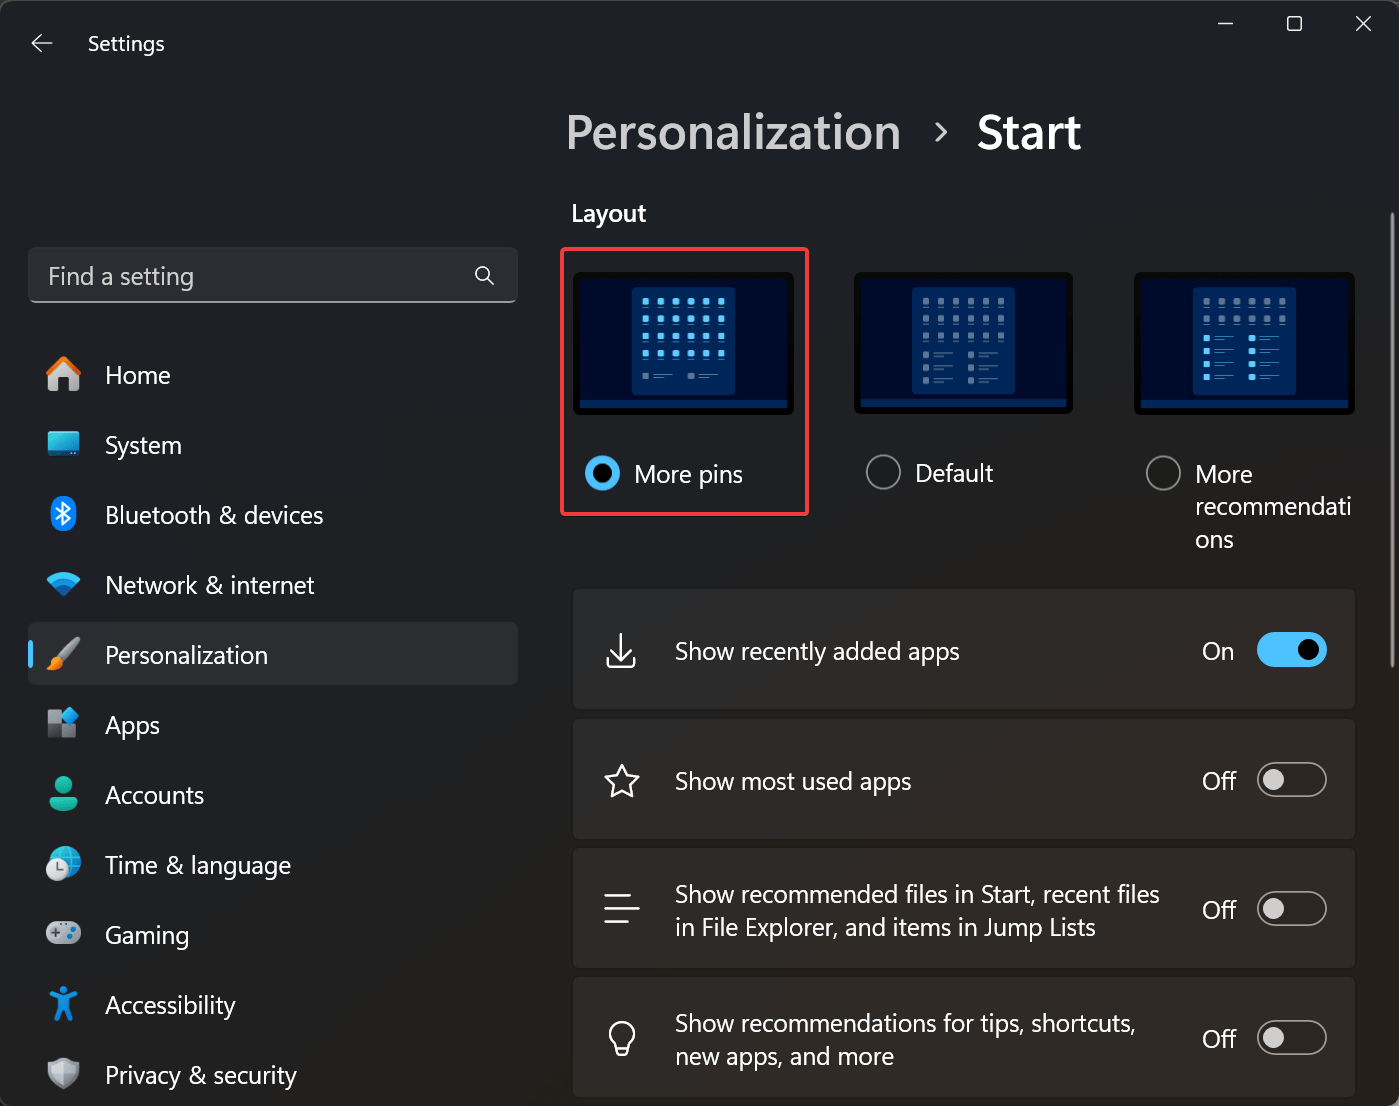Go to Bluetooth & devices settings

[273, 515]
